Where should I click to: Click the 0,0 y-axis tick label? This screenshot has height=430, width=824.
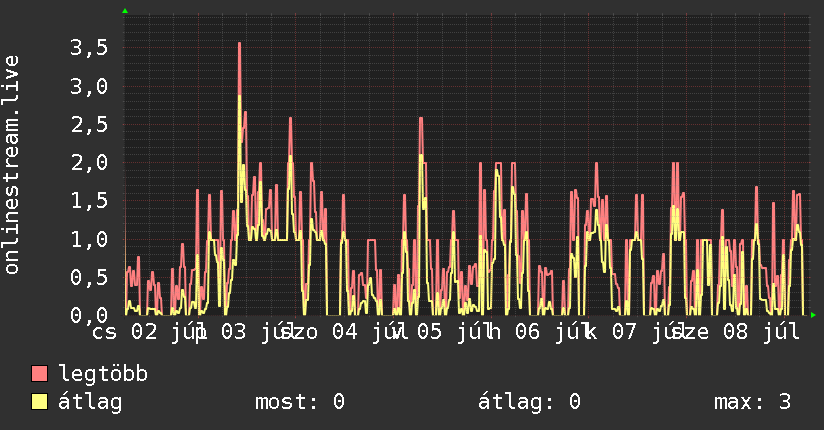[x=89, y=315]
